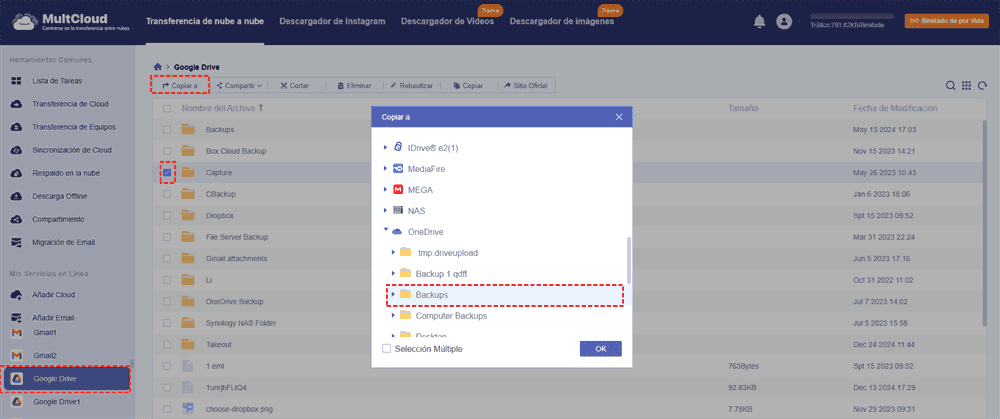
Task: Expand the Computer Backups folder
Action: pyautogui.click(x=393, y=316)
